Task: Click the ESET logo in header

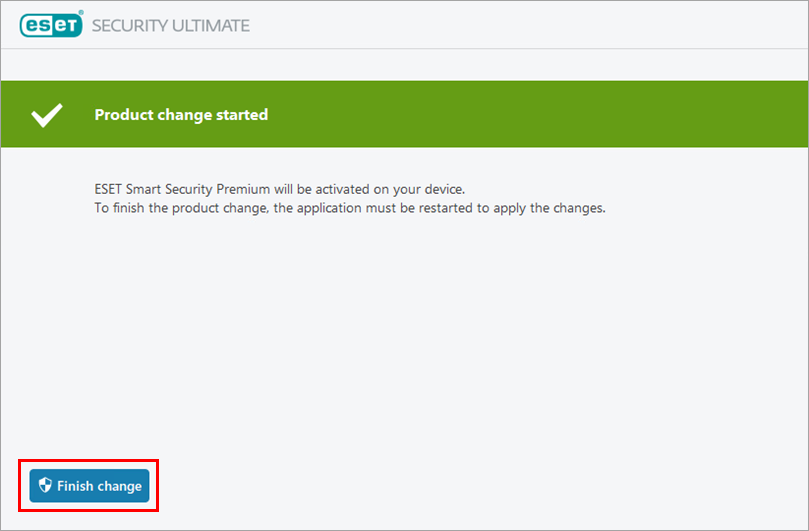Action: 48,24
